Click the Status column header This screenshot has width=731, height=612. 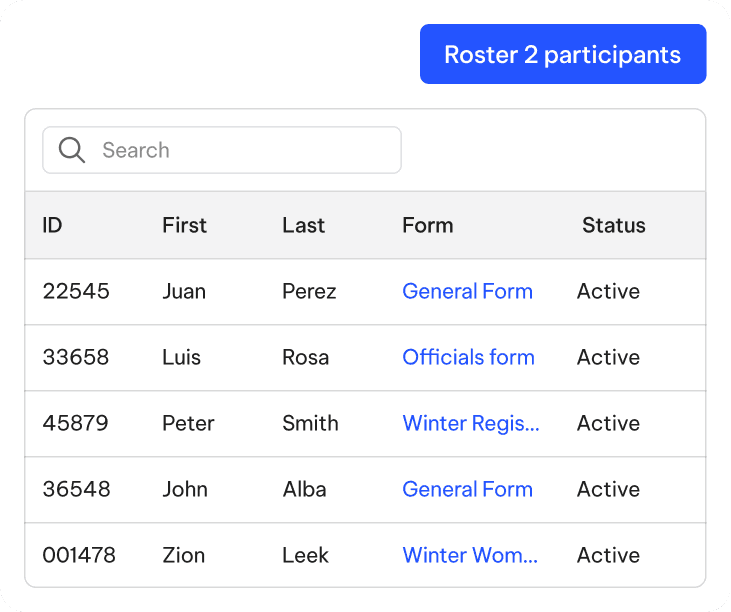[614, 225]
